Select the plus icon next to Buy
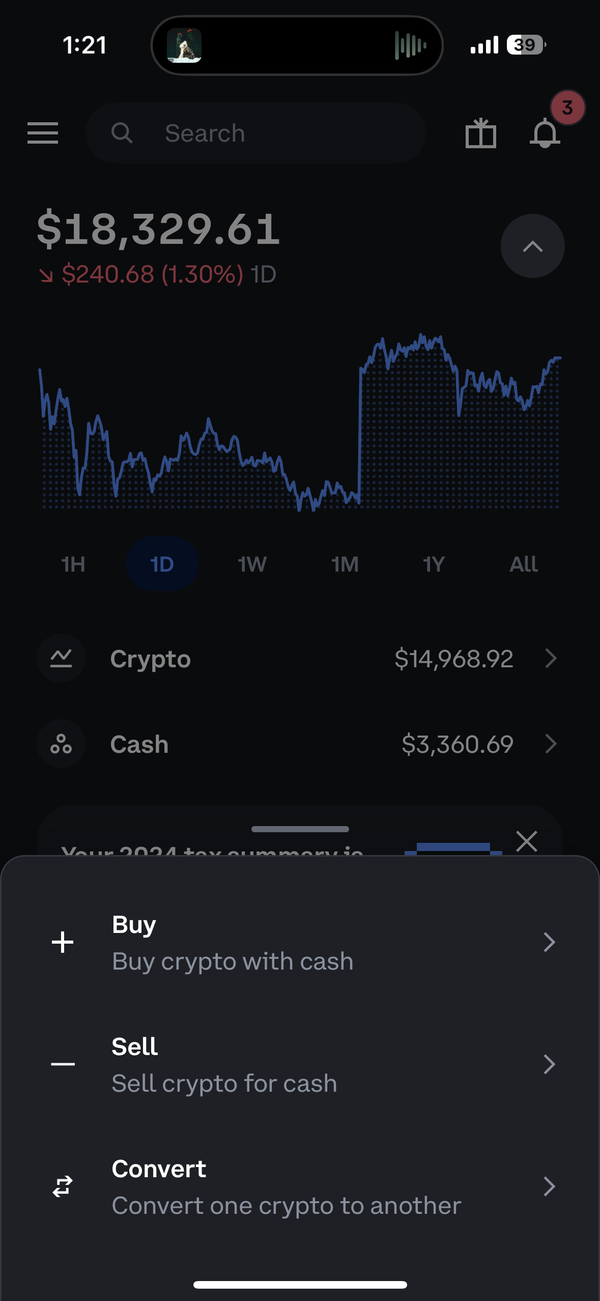Image resolution: width=600 pixels, height=1301 pixels. 62,941
